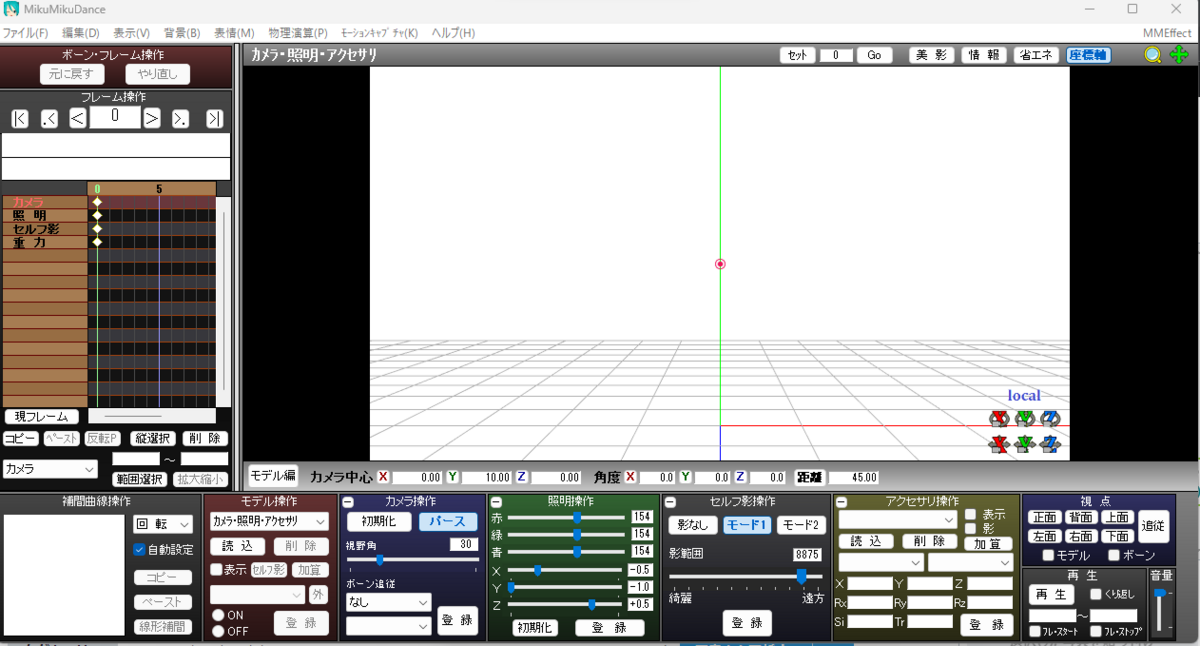Open the 背景(B) menu
This screenshot has height=646, width=1200.
[x=182, y=33]
